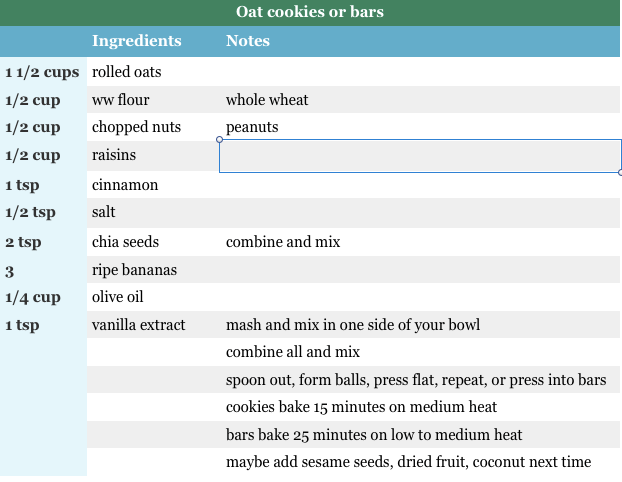Click the 'vanilla extract' cell
Image resolution: width=622 pixels, height=482 pixels.
click(x=139, y=325)
